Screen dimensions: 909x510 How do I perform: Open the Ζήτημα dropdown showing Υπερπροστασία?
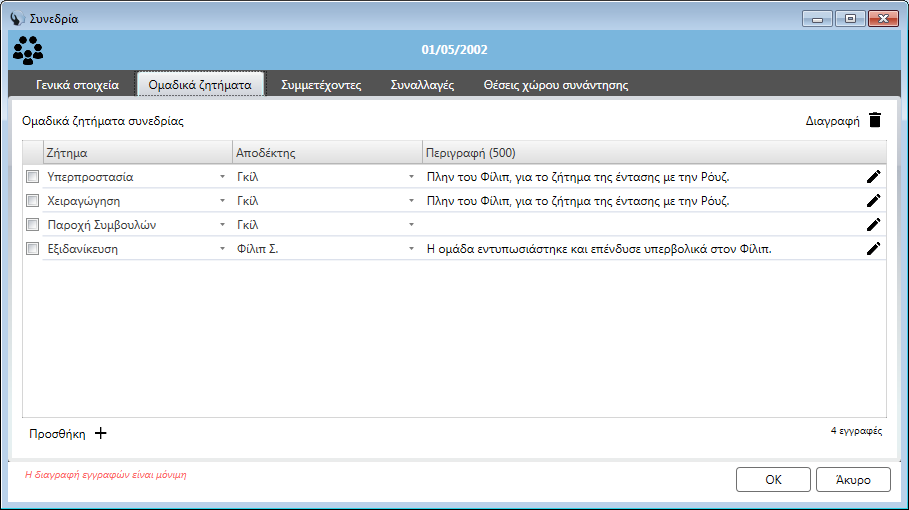pos(222,177)
